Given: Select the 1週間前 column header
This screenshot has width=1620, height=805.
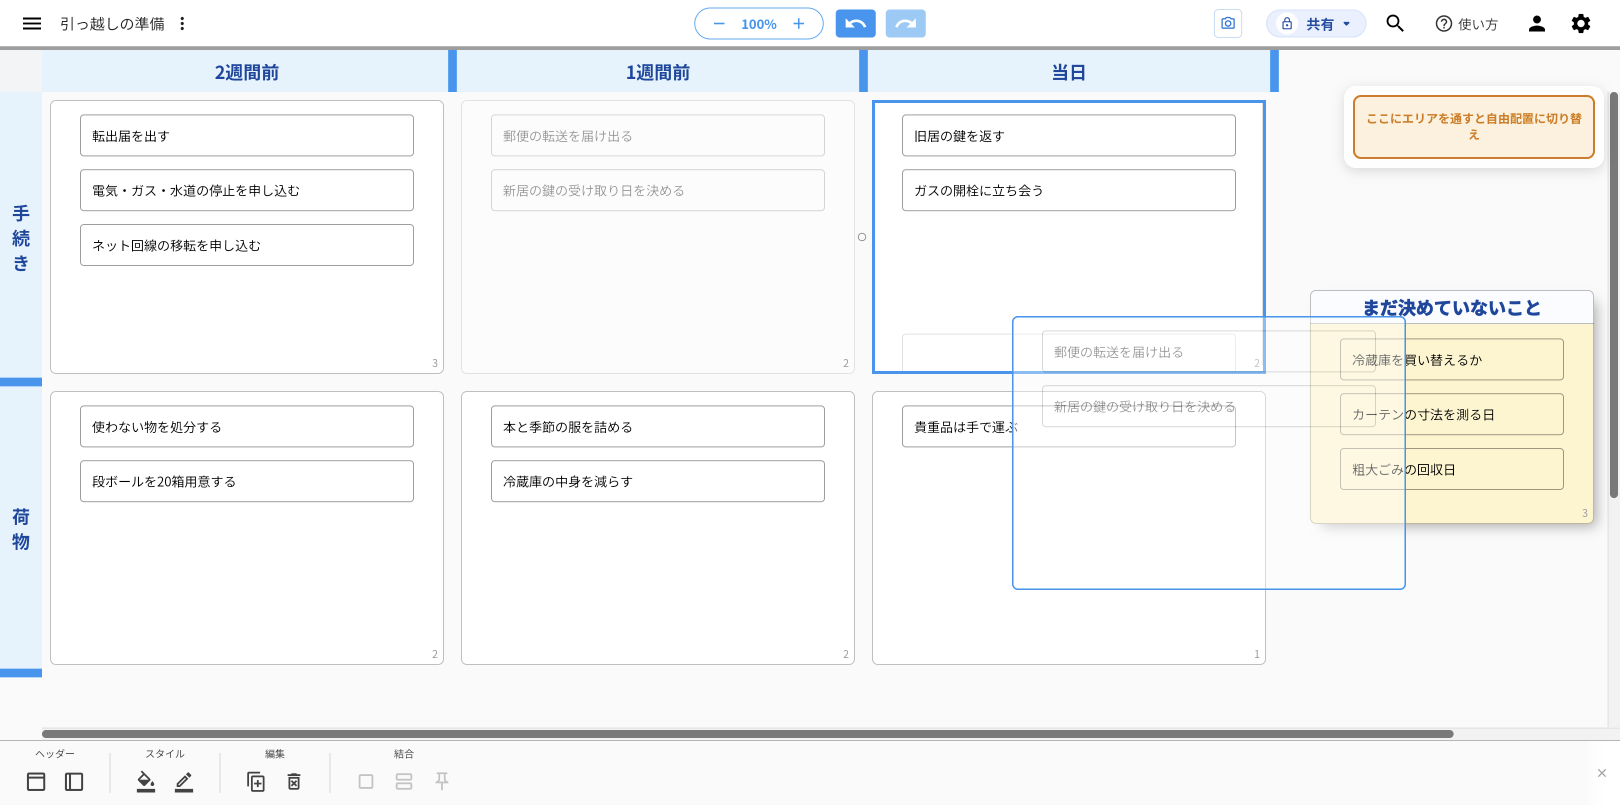Looking at the screenshot, I should pyautogui.click(x=657, y=72).
